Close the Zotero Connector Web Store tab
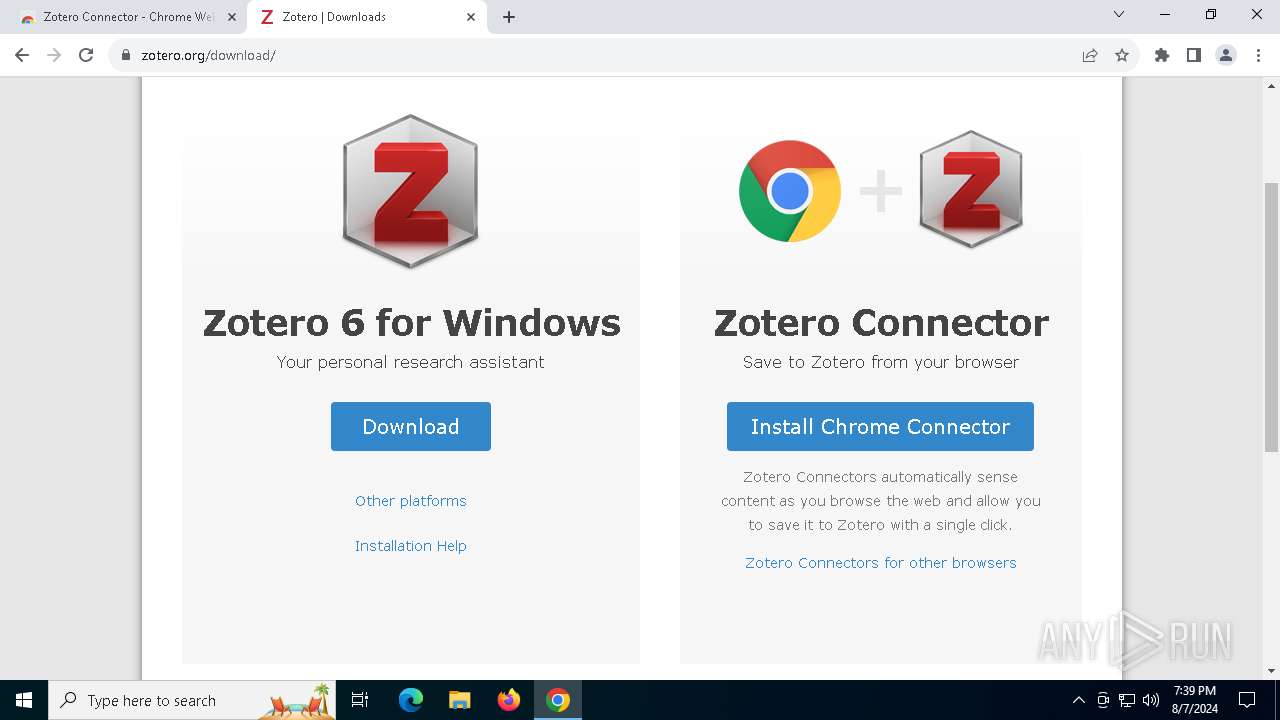Screen dimensions: 1280x720 pyautogui.click(x=231, y=17)
